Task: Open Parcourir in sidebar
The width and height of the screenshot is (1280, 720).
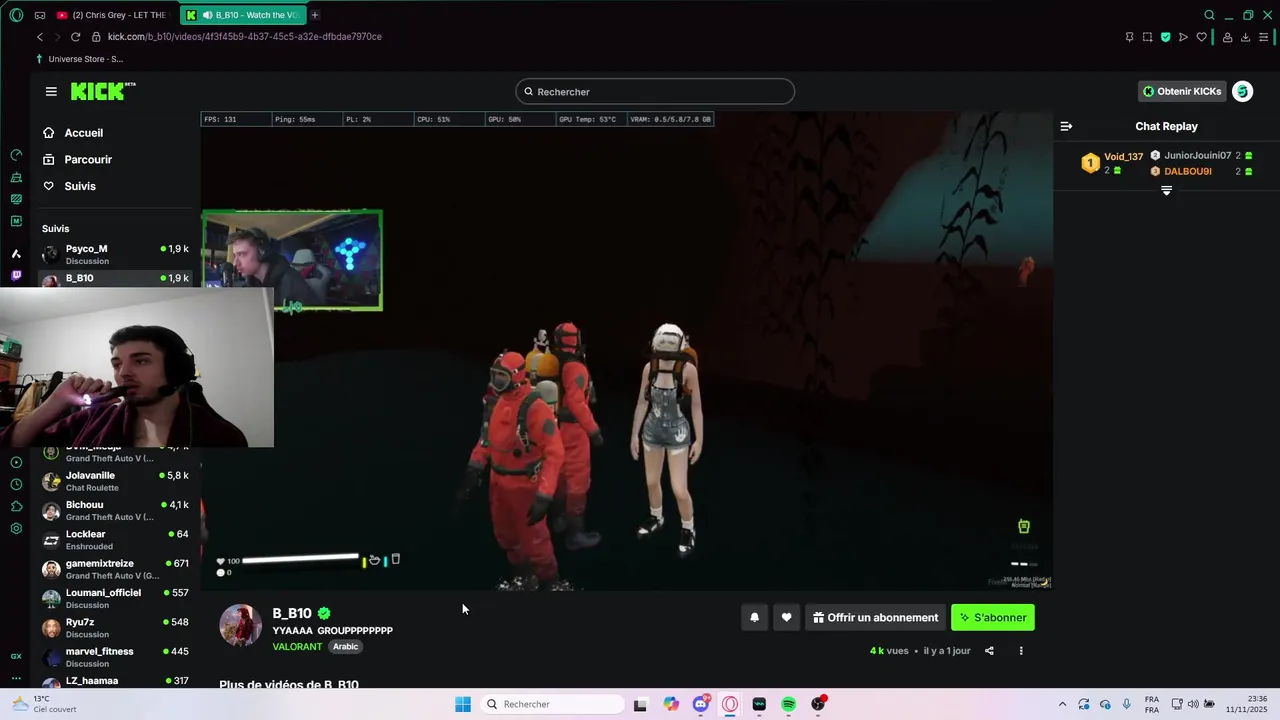Action: pos(88,159)
